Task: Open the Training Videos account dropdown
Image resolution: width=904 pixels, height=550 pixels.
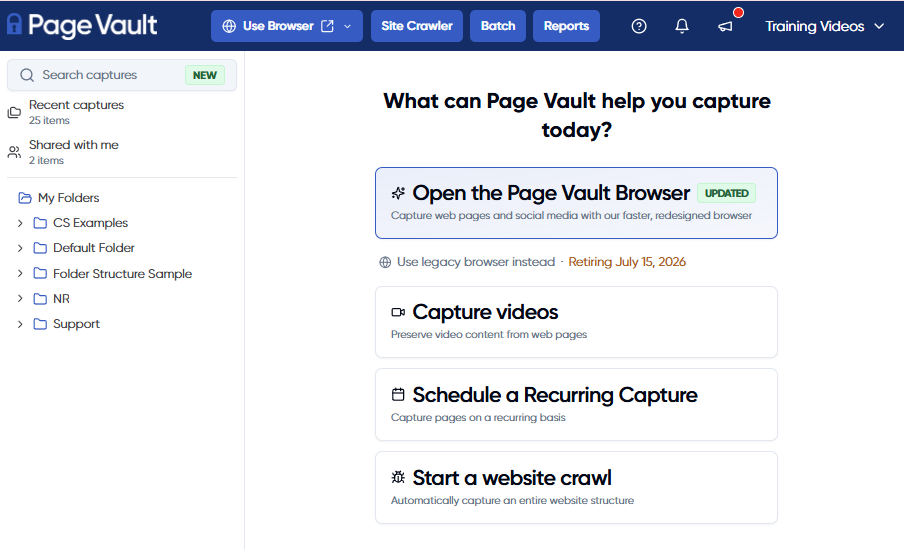Action: [x=824, y=26]
